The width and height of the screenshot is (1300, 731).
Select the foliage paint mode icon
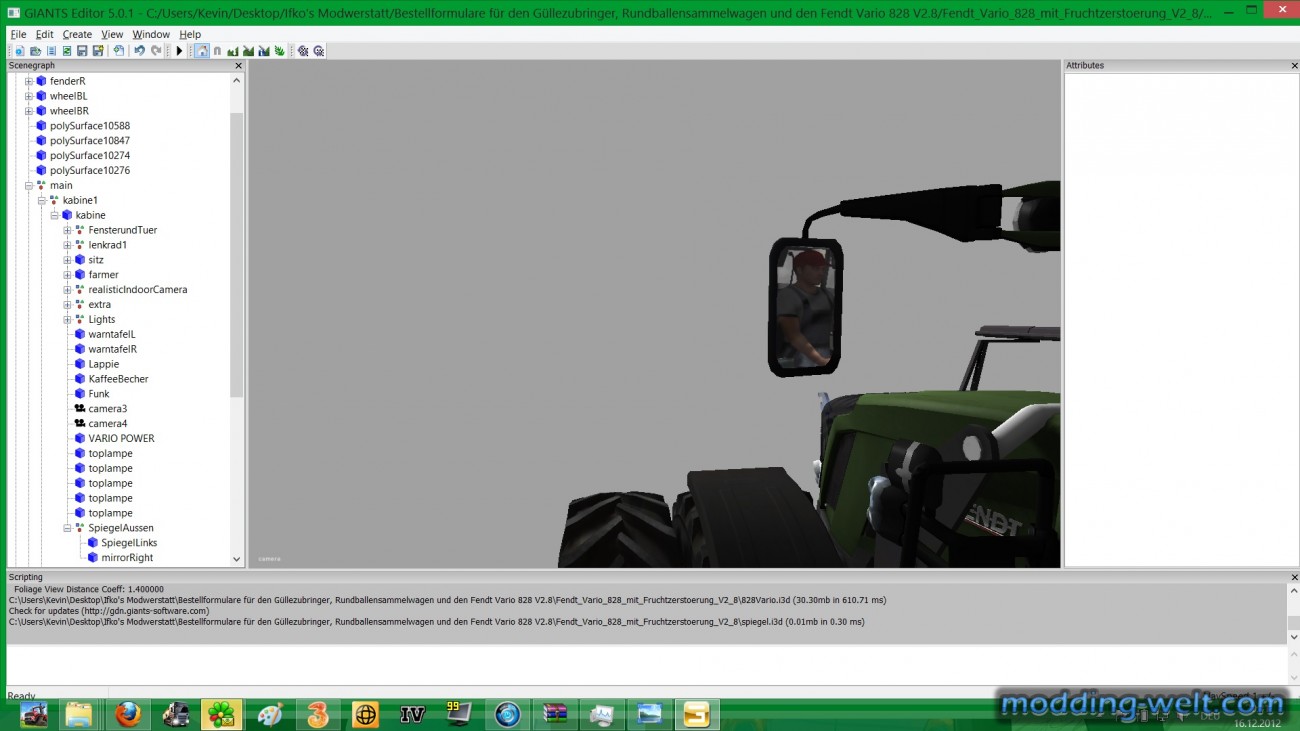coord(279,51)
